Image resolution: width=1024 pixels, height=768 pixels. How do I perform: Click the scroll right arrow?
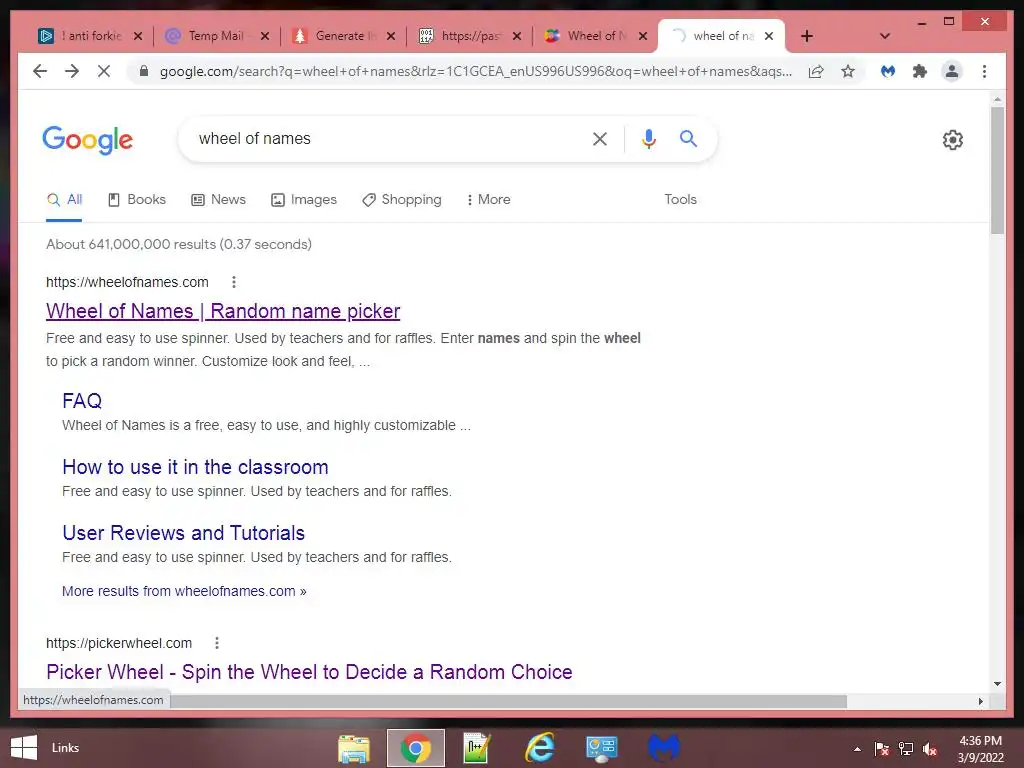coord(980,701)
